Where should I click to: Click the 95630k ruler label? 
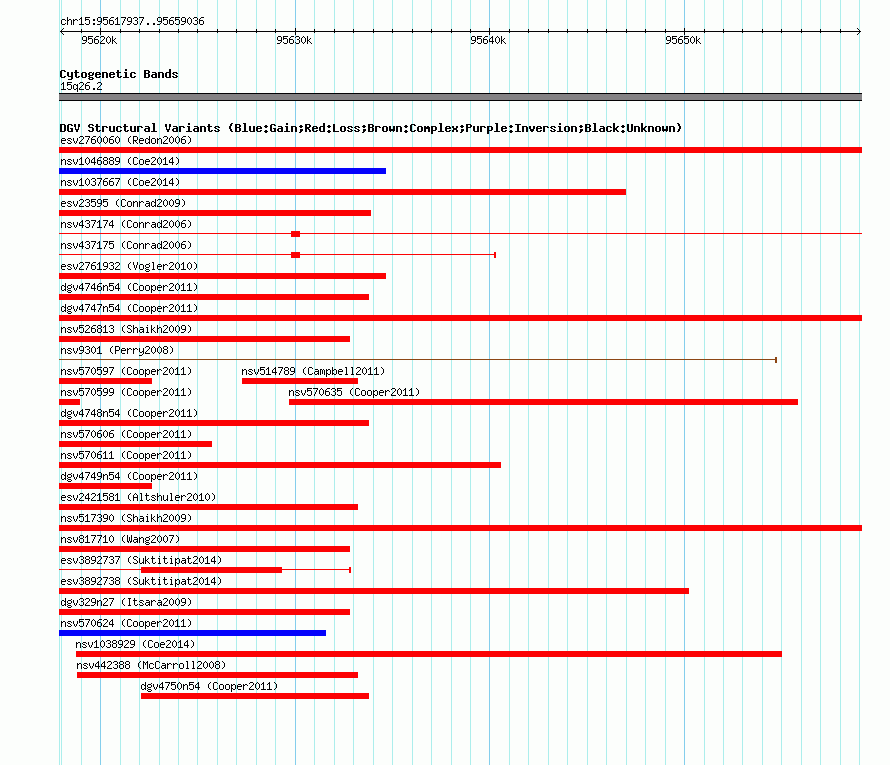pos(294,40)
